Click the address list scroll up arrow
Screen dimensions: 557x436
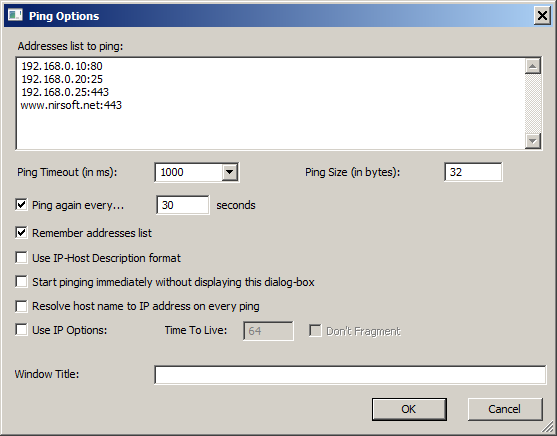click(x=532, y=66)
